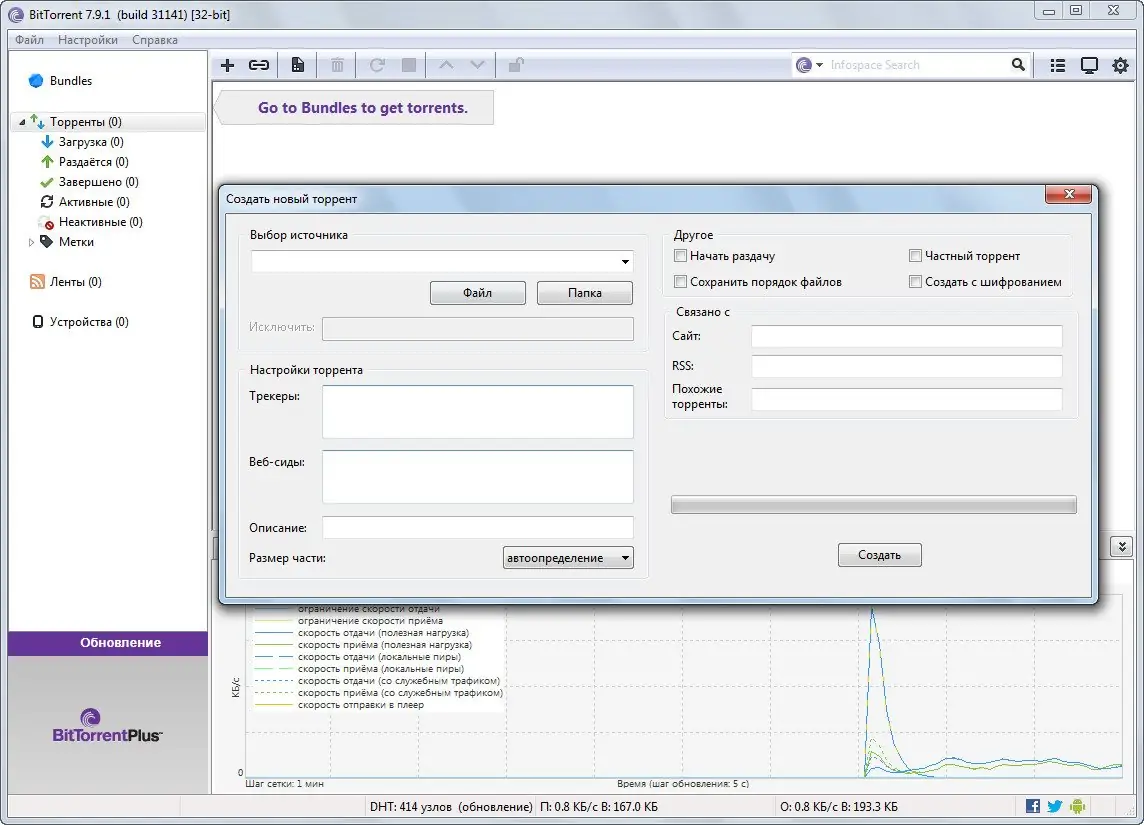Screen dimensions: 1144x825
Task: Click the Похожие торренты input field
Action: pyautogui.click(x=907, y=399)
